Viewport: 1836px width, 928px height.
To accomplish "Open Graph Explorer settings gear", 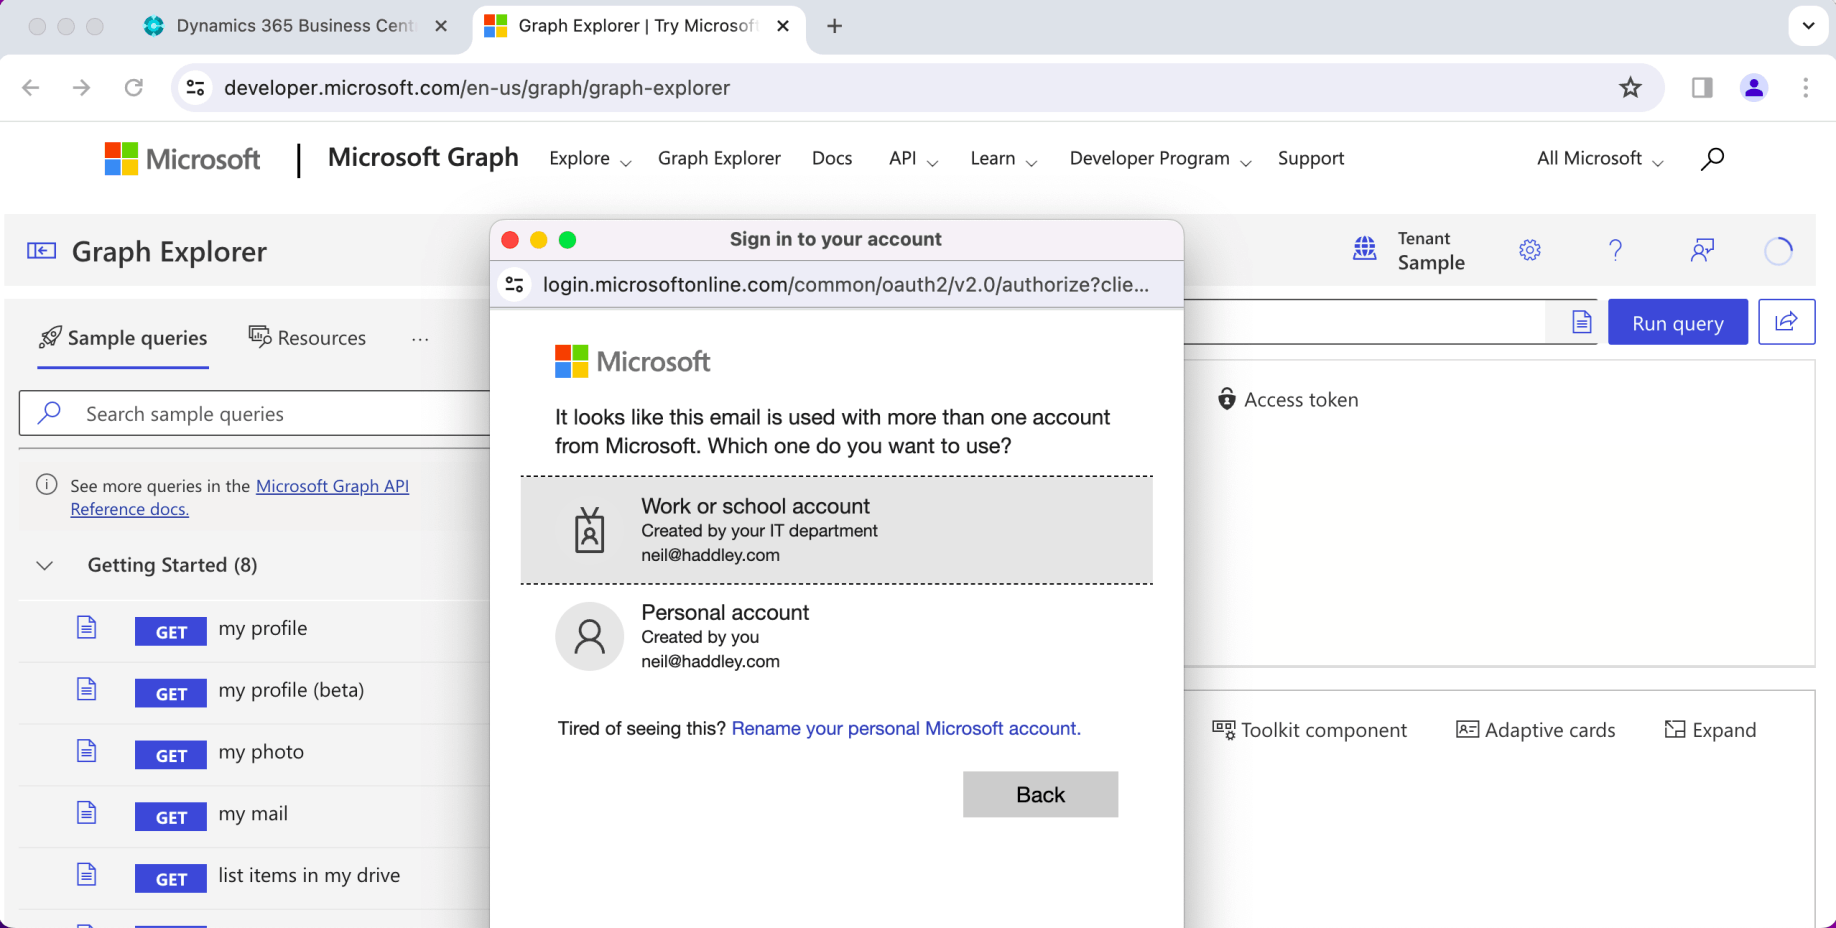I will pyautogui.click(x=1529, y=250).
